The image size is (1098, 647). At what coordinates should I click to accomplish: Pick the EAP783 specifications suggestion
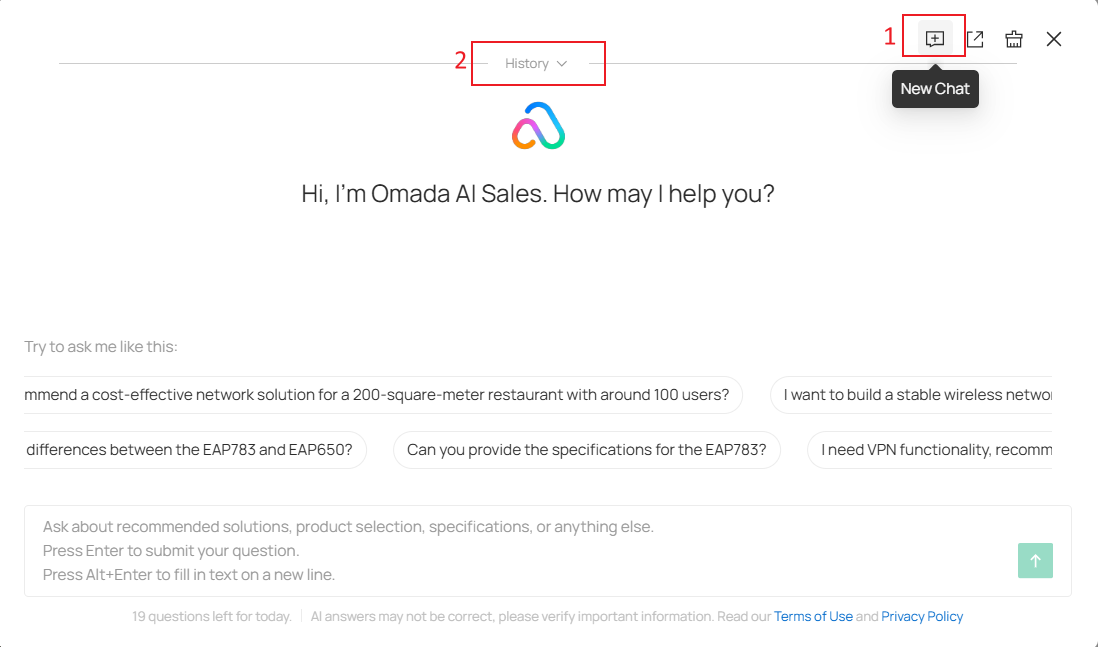[586, 450]
